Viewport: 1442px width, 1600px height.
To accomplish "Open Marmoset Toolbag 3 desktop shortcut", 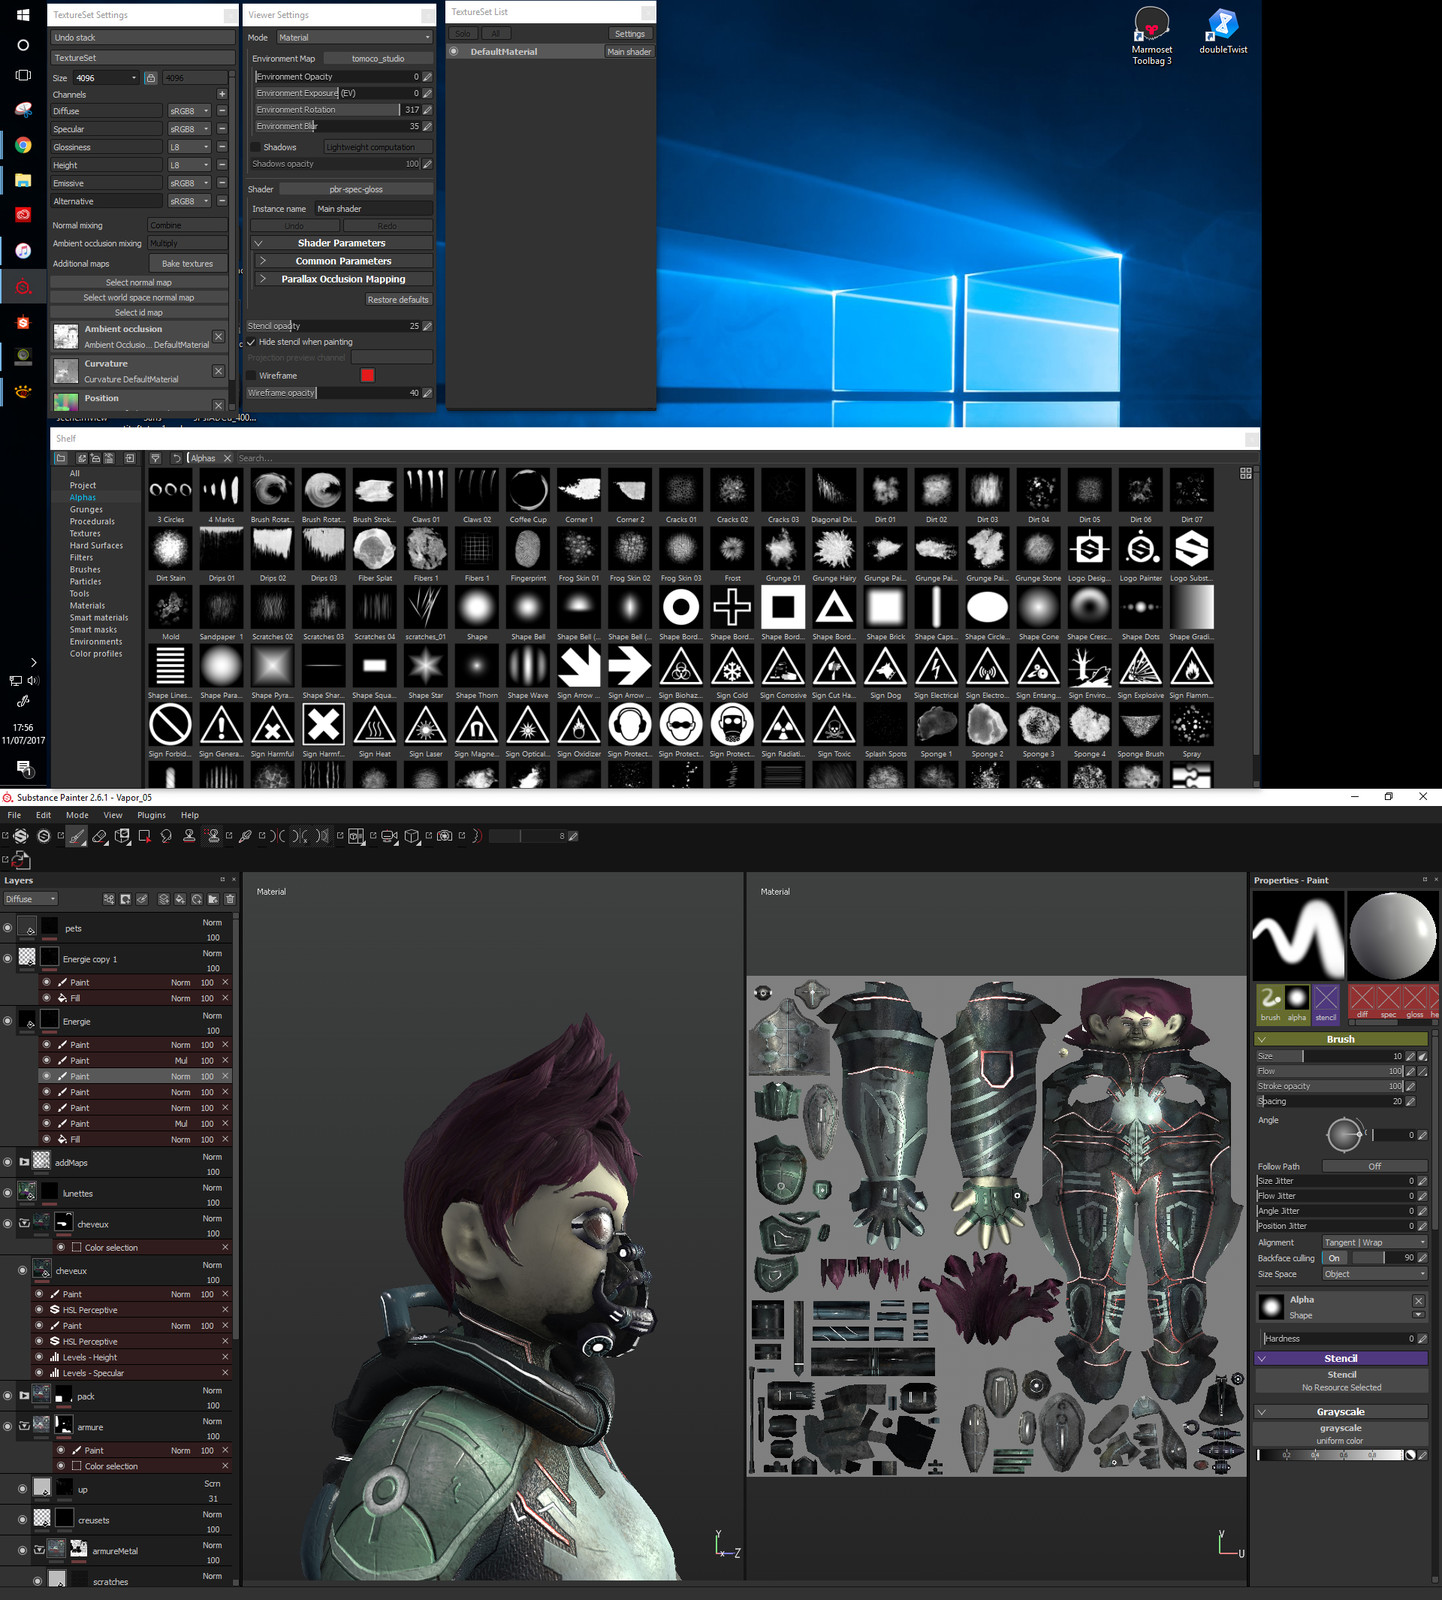I will click(1151, 36).
